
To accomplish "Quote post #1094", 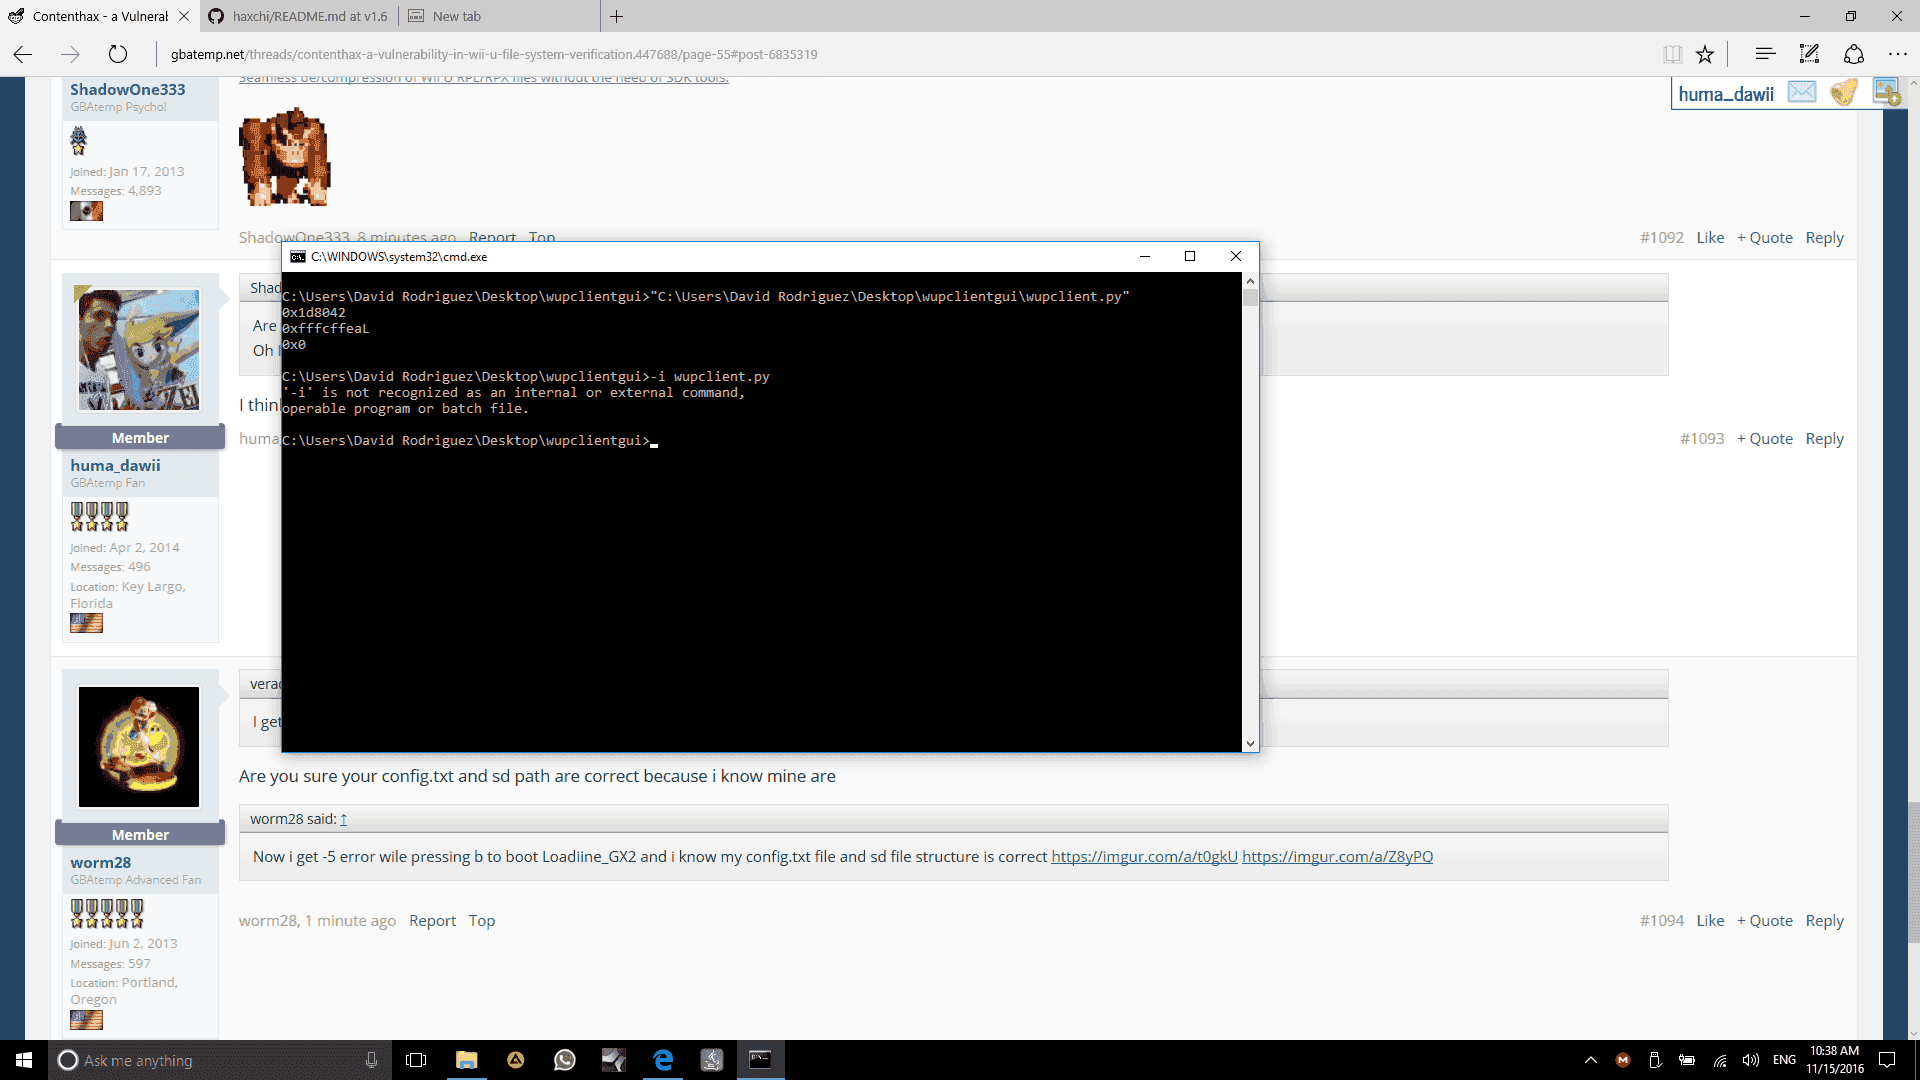I will tap(1765, 920).
